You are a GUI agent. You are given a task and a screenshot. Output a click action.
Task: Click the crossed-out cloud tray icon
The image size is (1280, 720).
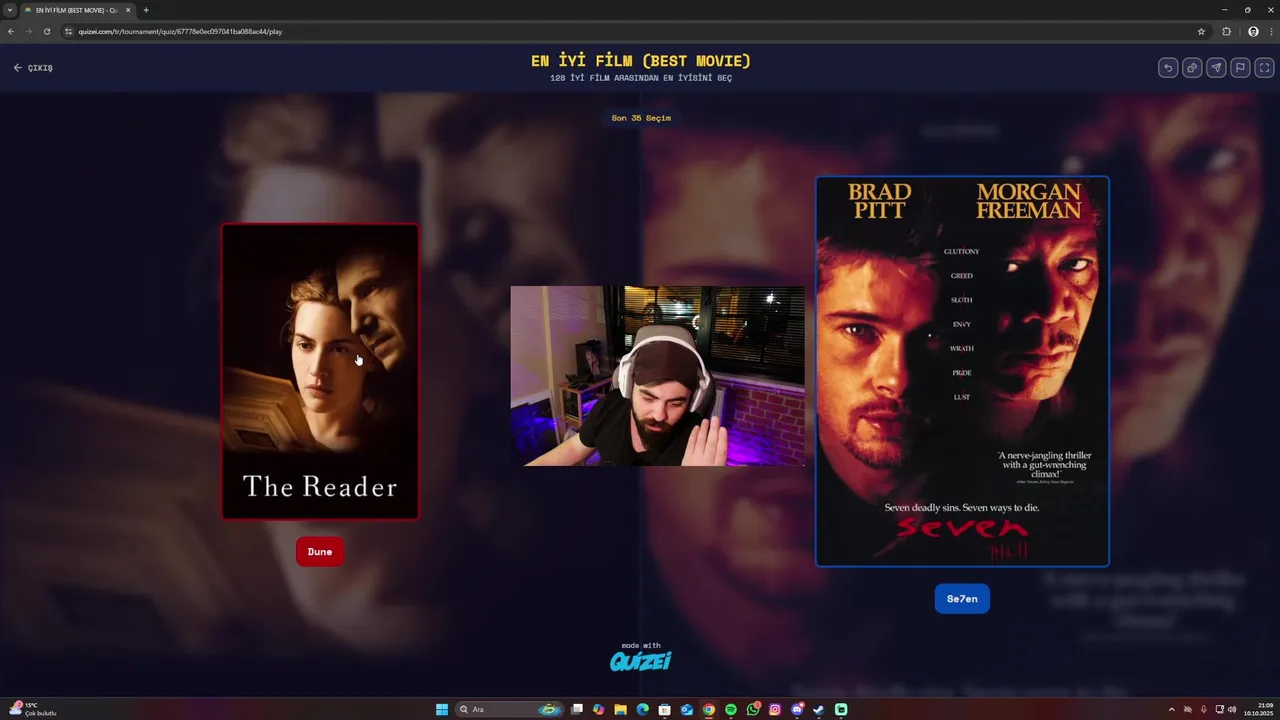pos(1188,709)
